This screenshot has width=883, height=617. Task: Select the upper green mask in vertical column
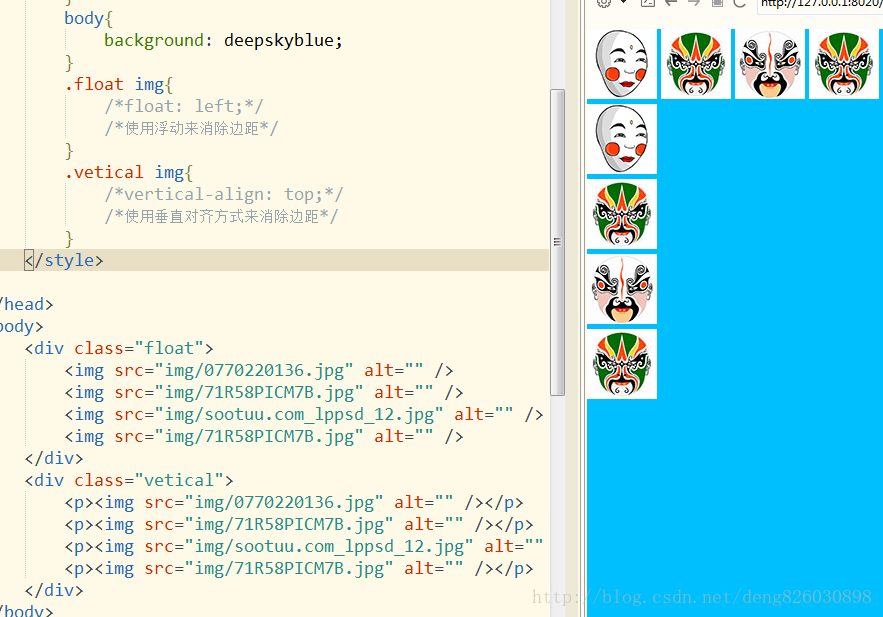pos(622,214)
